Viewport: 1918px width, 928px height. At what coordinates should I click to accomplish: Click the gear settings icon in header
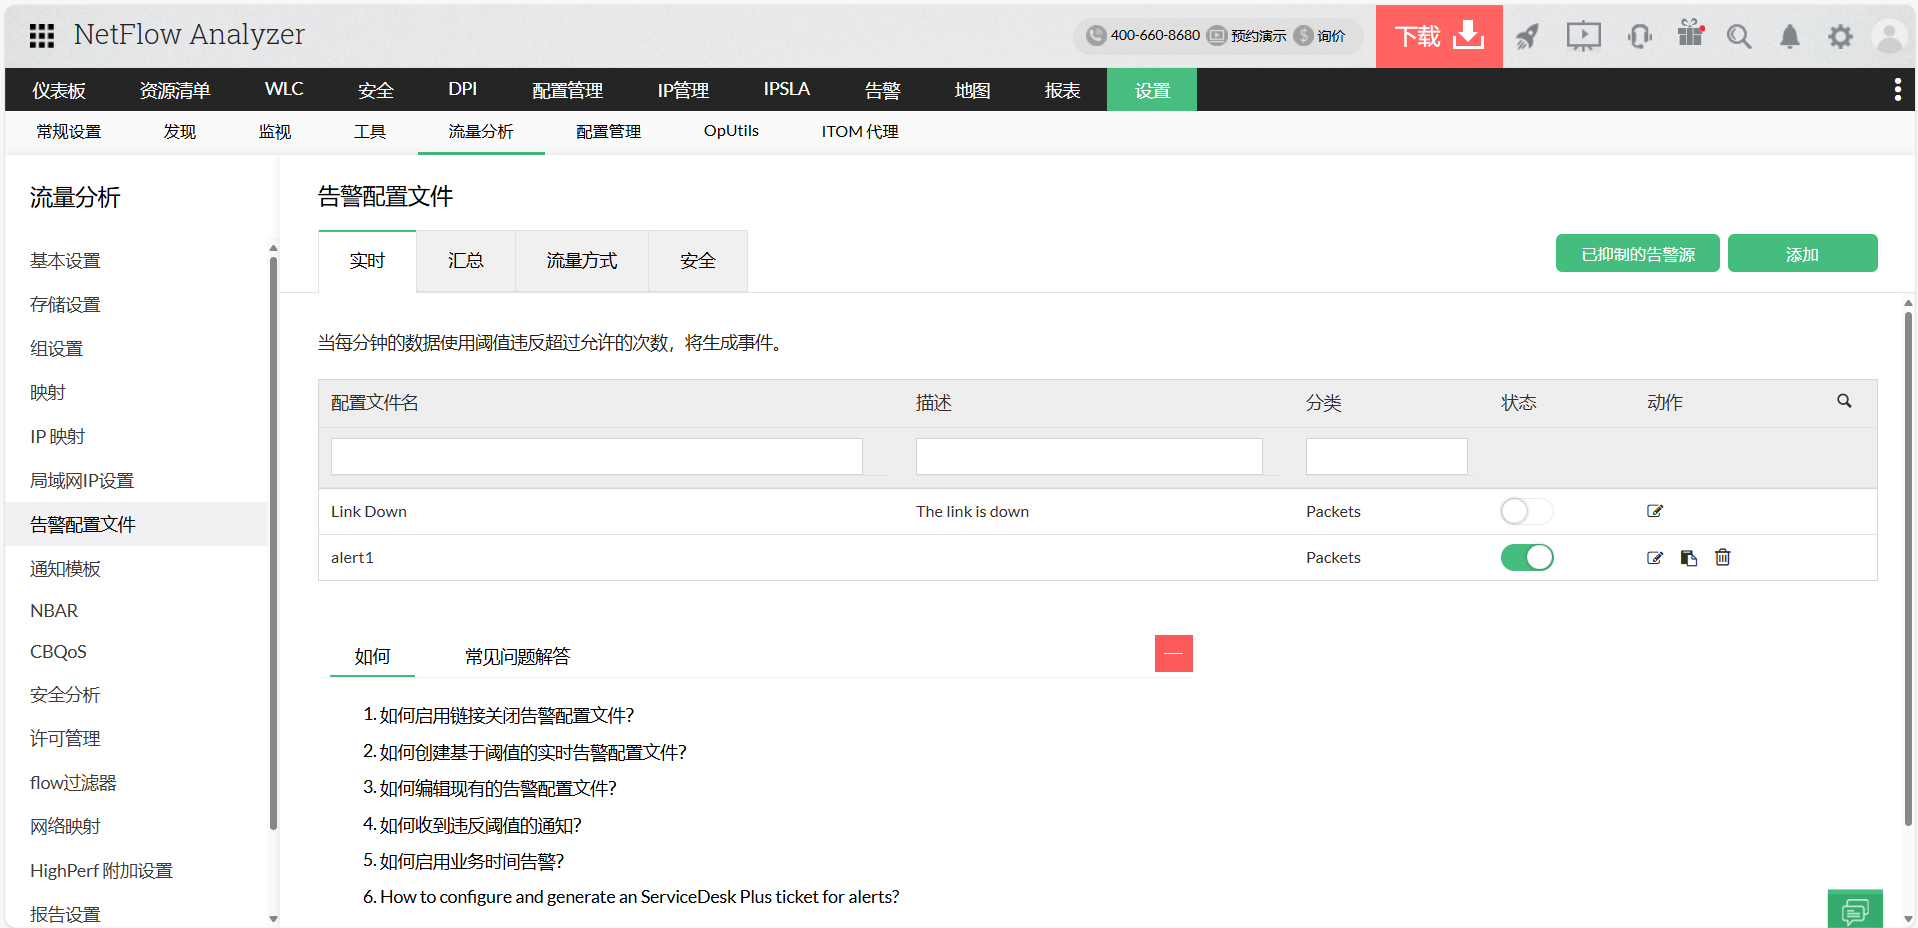click(1840, 37)
